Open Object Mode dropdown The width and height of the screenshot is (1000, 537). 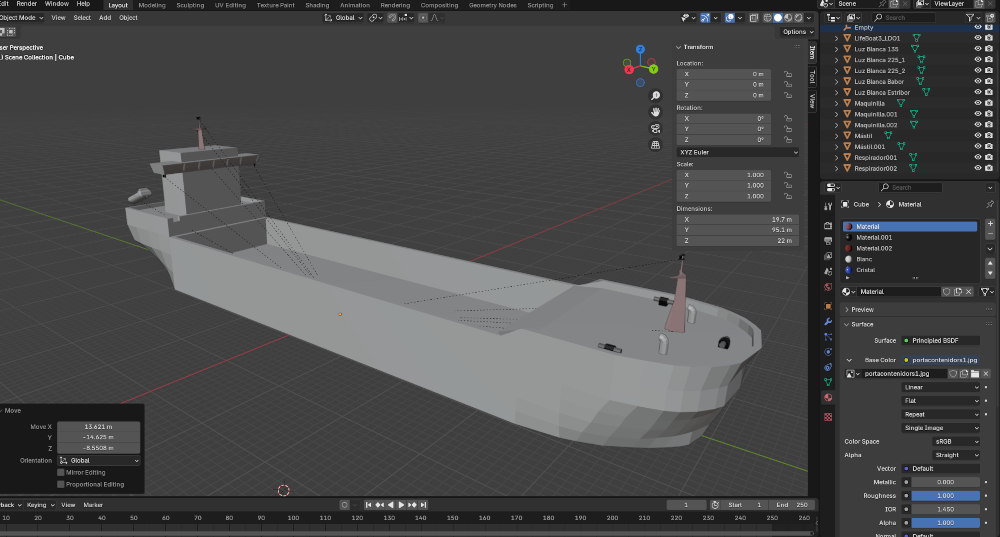click(x=21, y=18)
